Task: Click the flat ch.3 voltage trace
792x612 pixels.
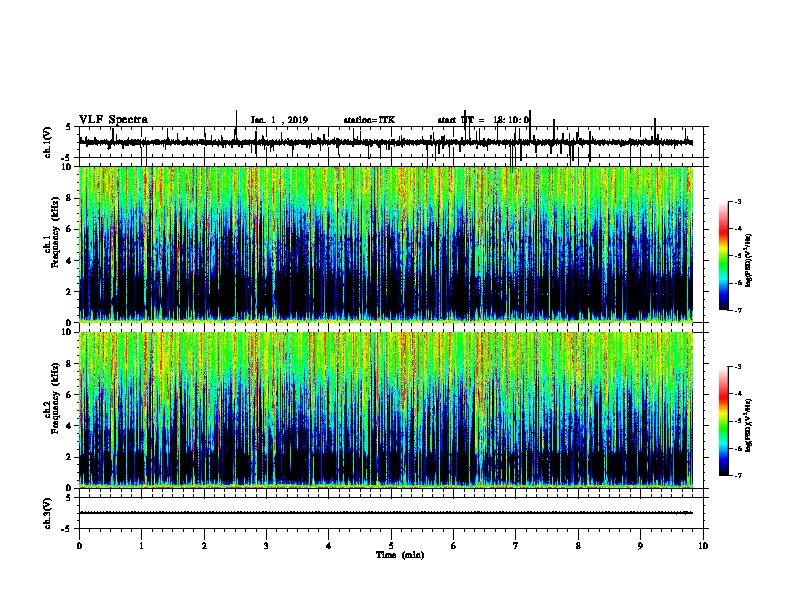Action: tap(386, 513)
